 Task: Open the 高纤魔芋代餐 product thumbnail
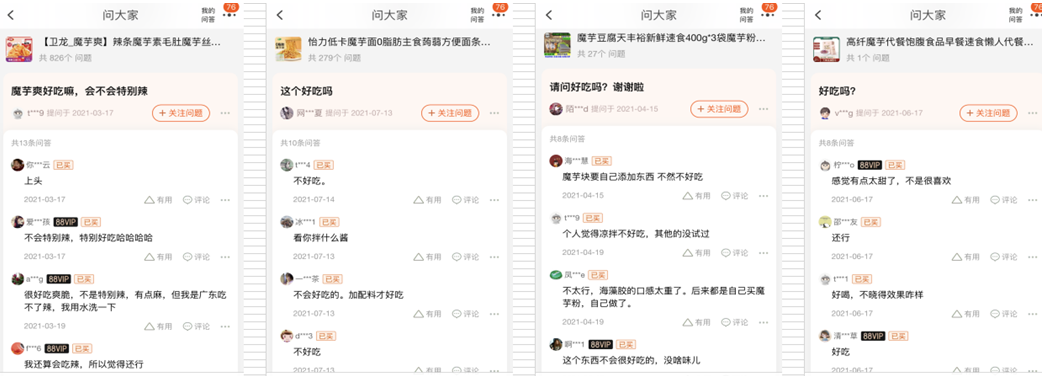pos(826,49)
